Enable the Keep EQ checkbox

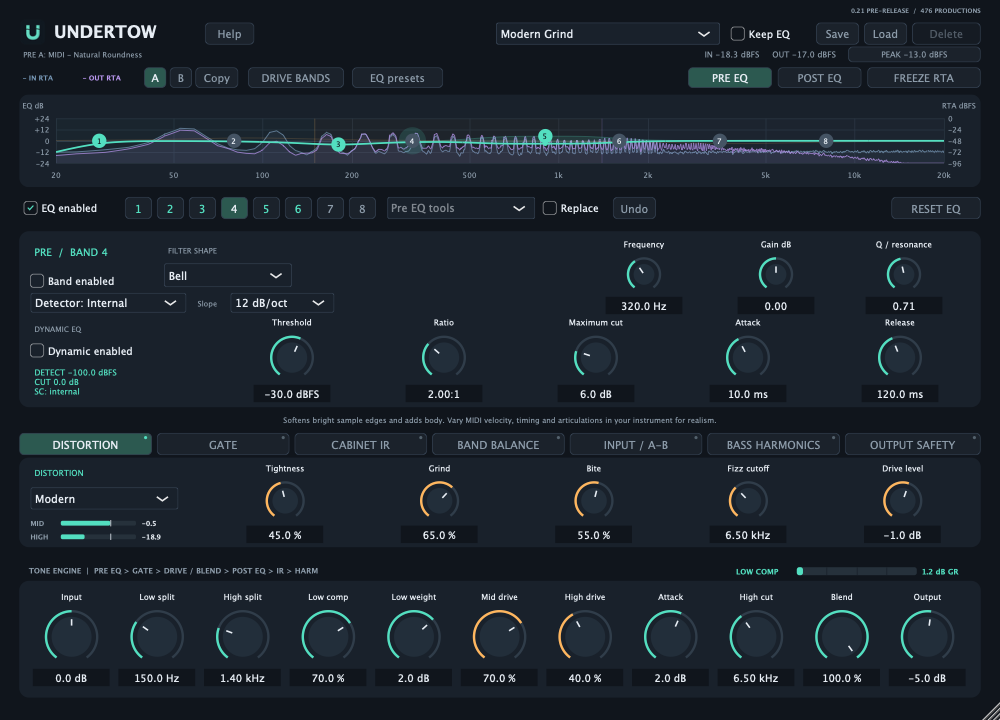click(x=737, y=34)
